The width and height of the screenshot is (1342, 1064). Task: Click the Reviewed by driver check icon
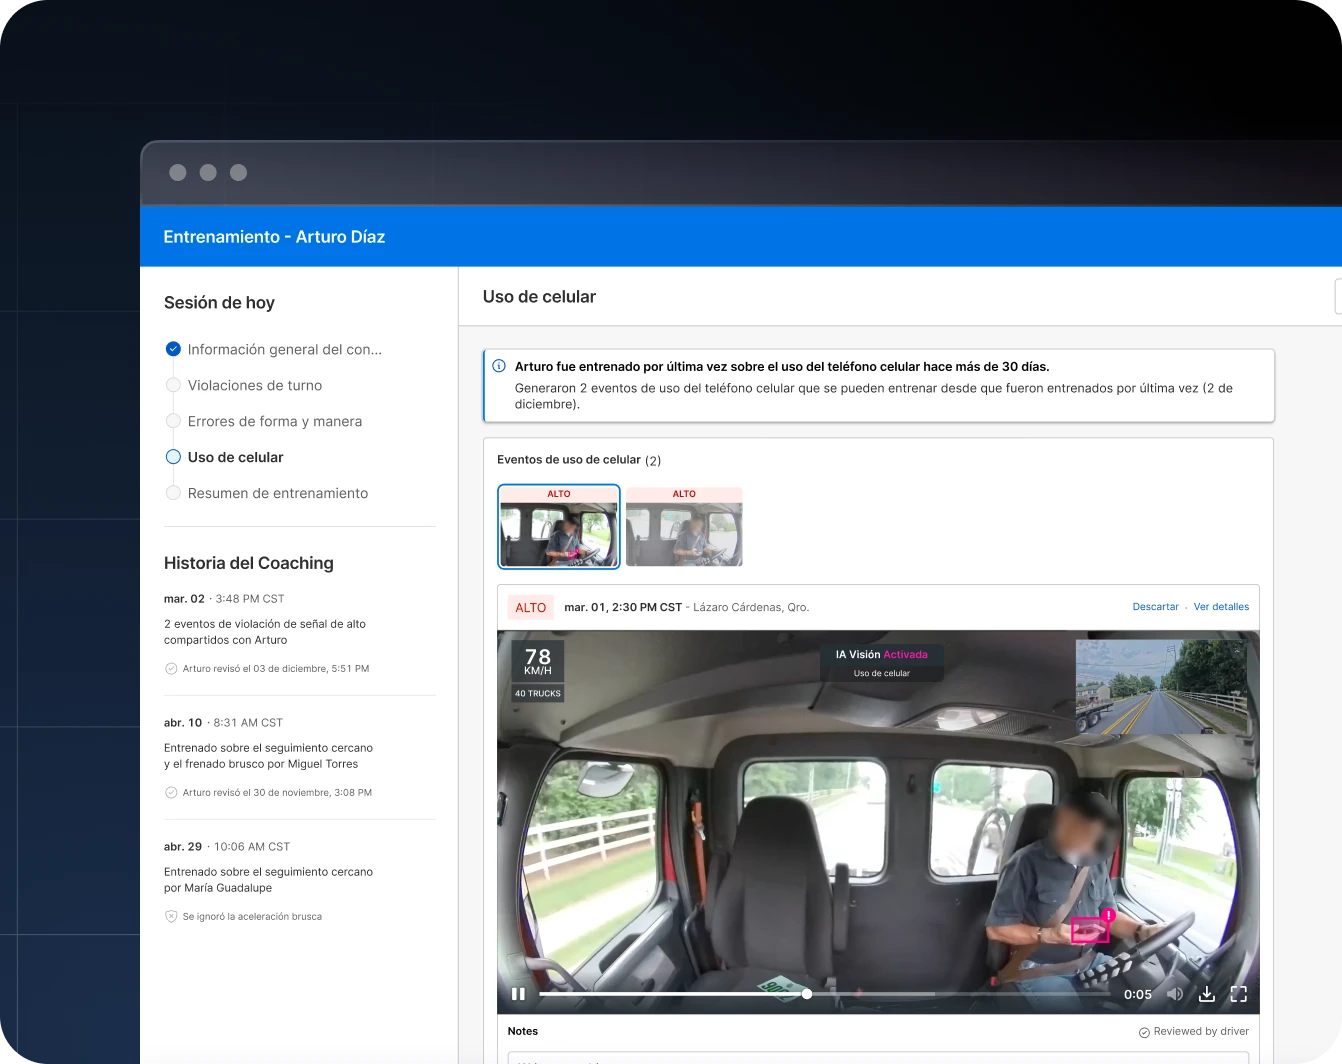(1144, 1032)
